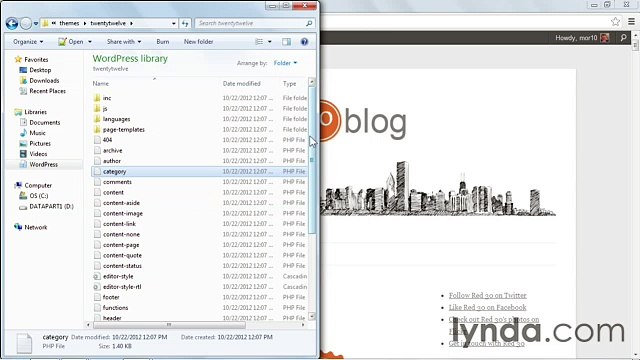Click the Back arrow in Explorer

(x=12, y=24)
